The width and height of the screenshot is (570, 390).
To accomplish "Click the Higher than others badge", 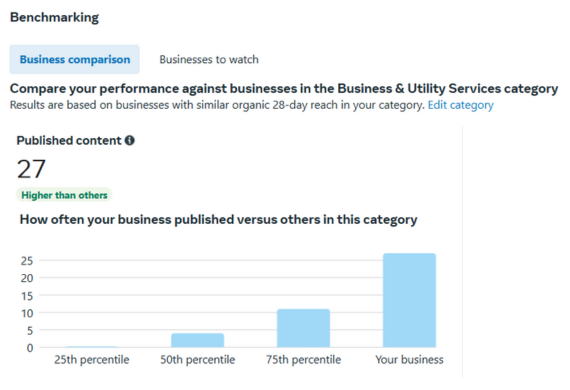I will point(64,195).
